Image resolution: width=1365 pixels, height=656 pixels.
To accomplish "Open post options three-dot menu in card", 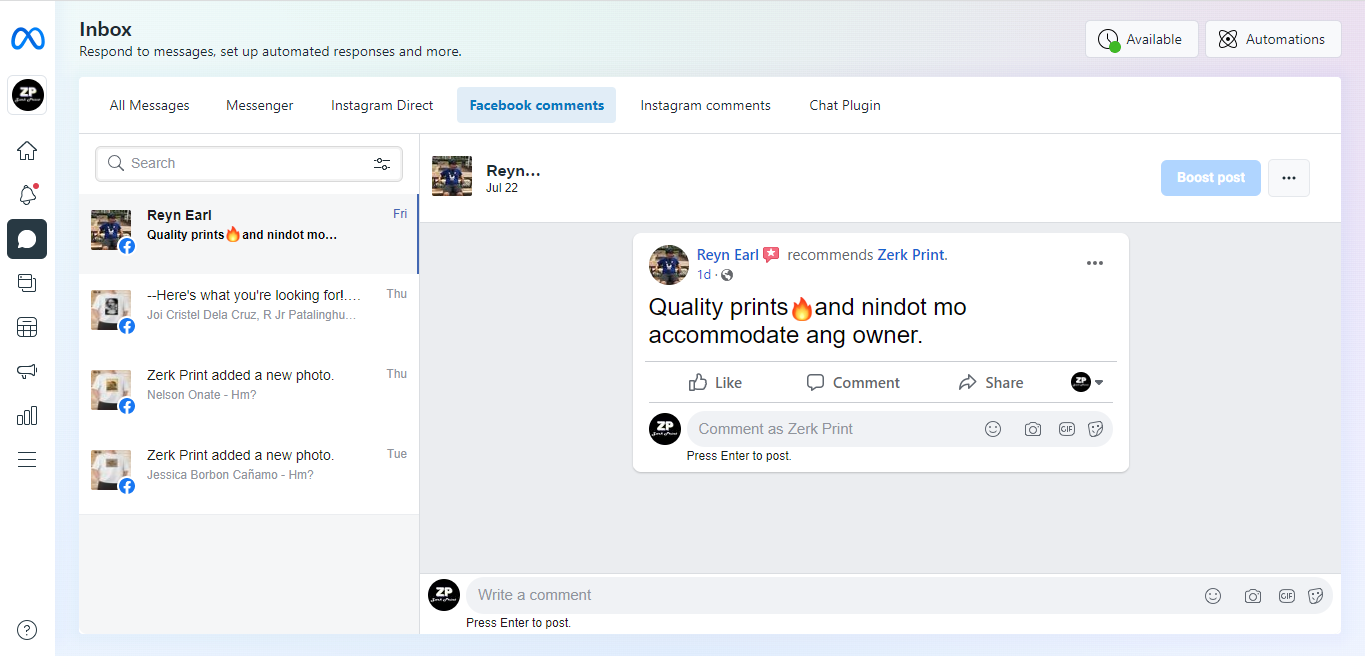I will pyautogui.click(x=1095, y=263).
